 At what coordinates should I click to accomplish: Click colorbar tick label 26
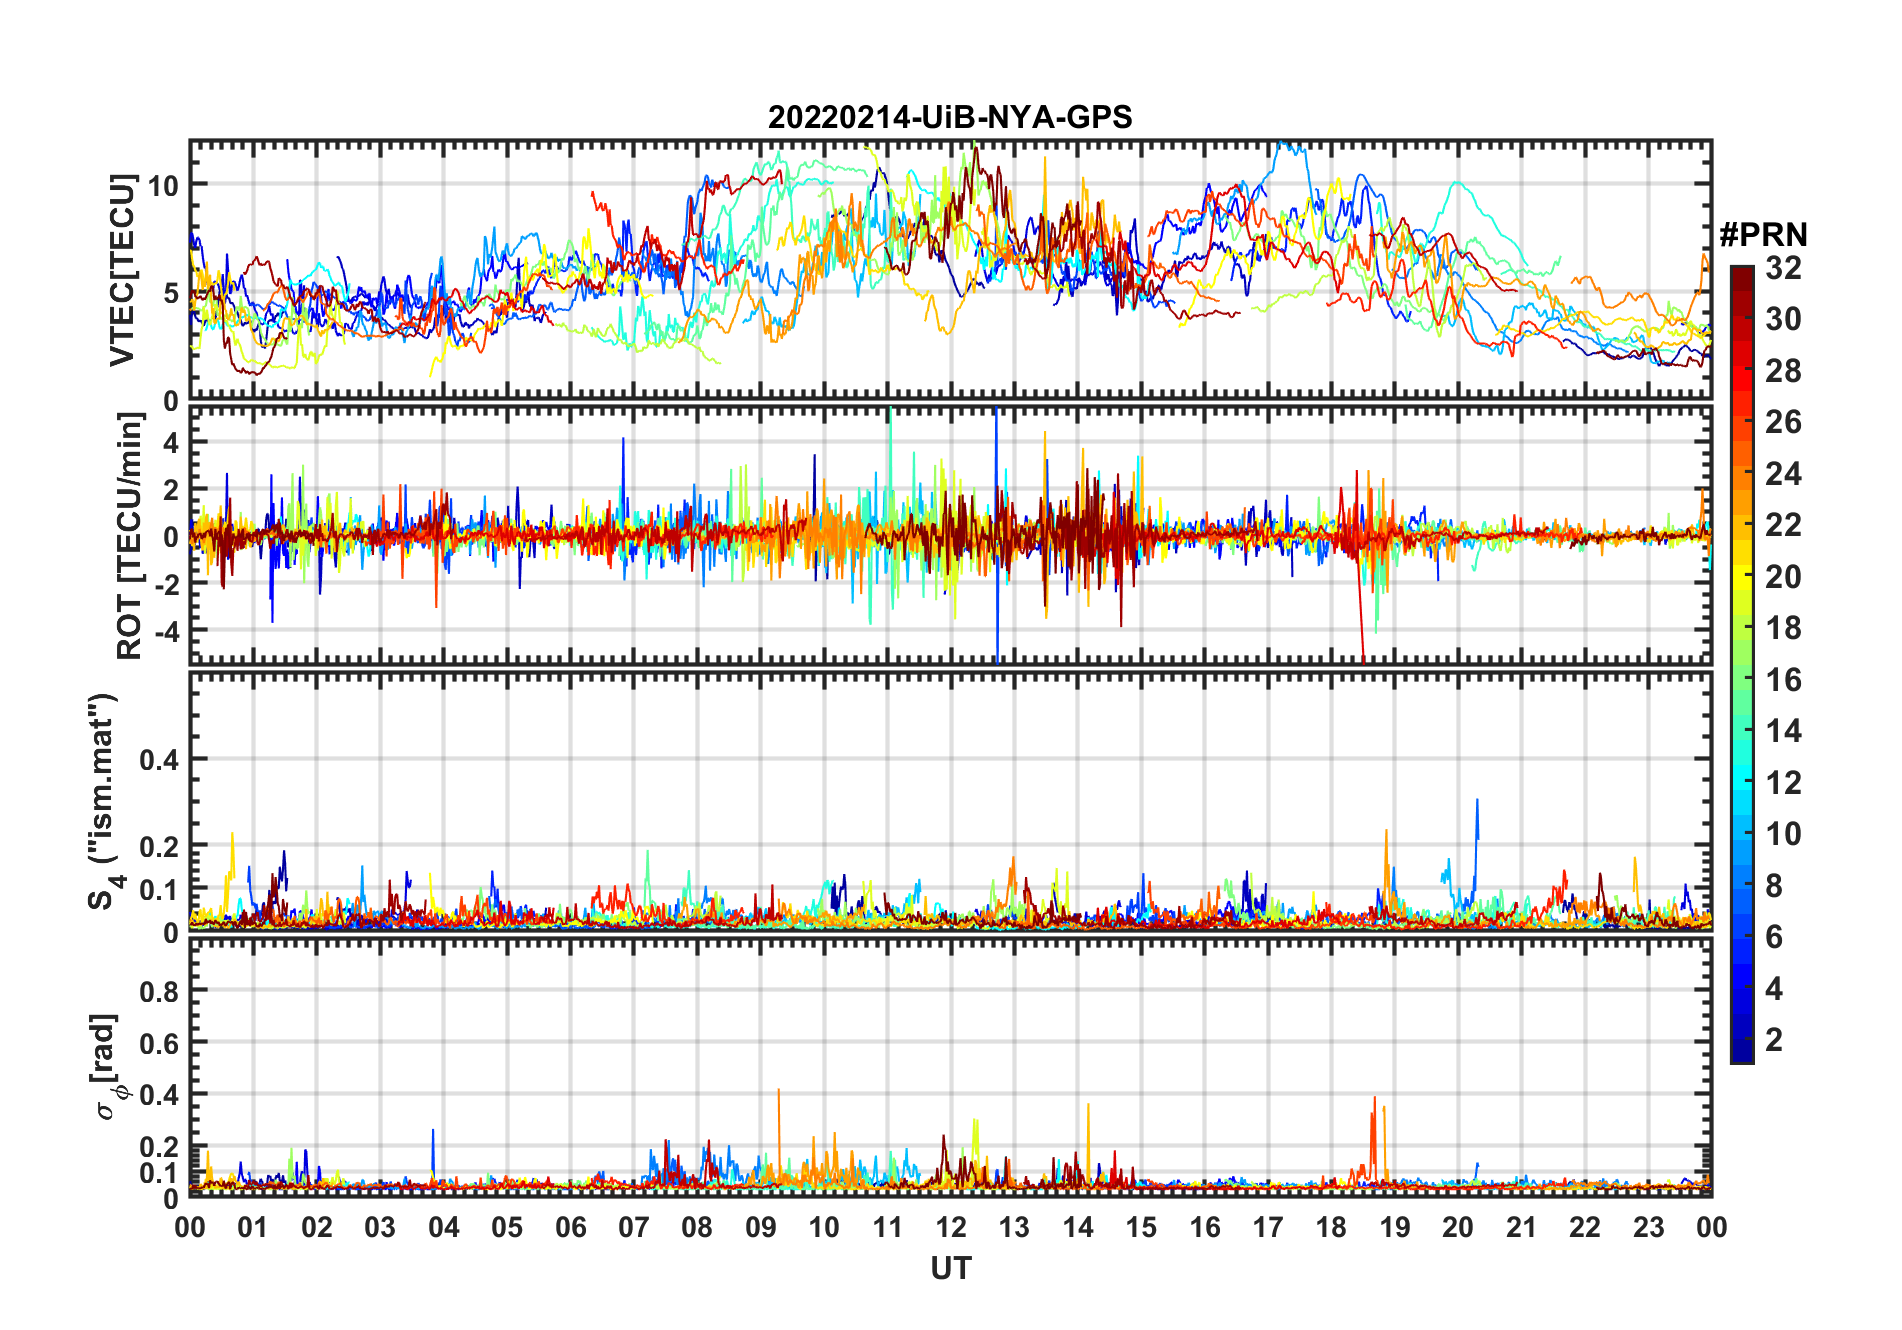pos(1783,422)
